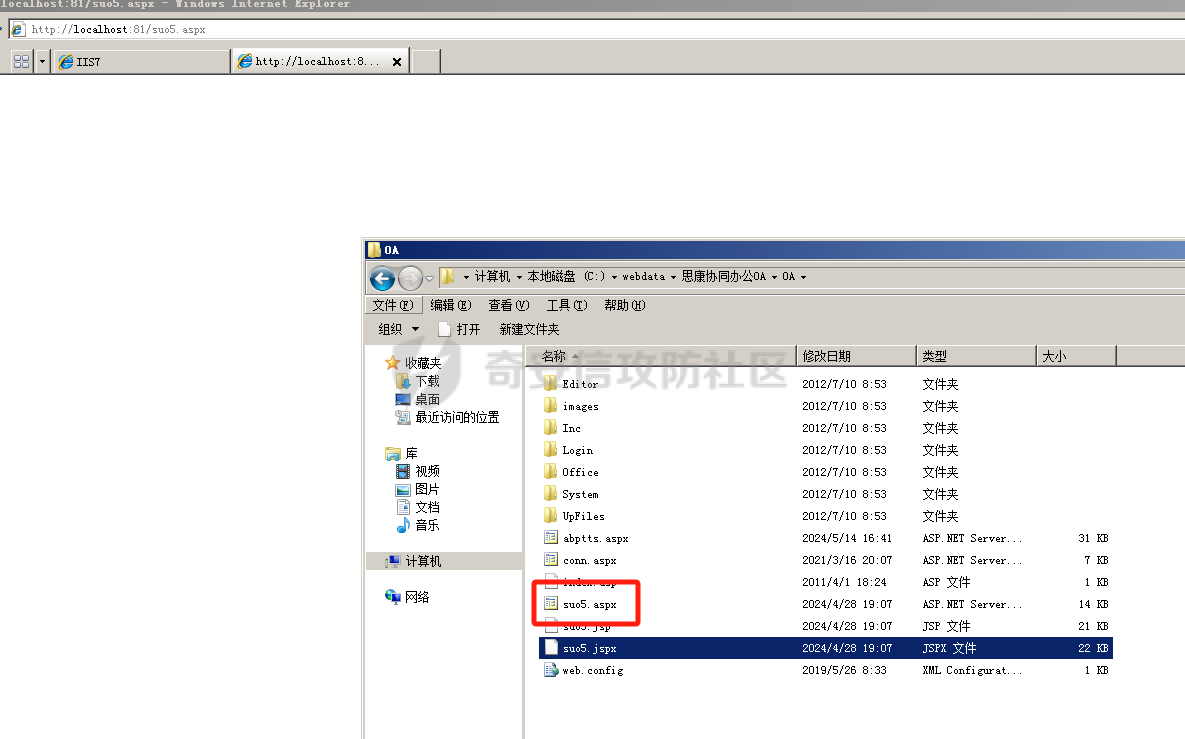Open the 工具(T) menu

567,305
